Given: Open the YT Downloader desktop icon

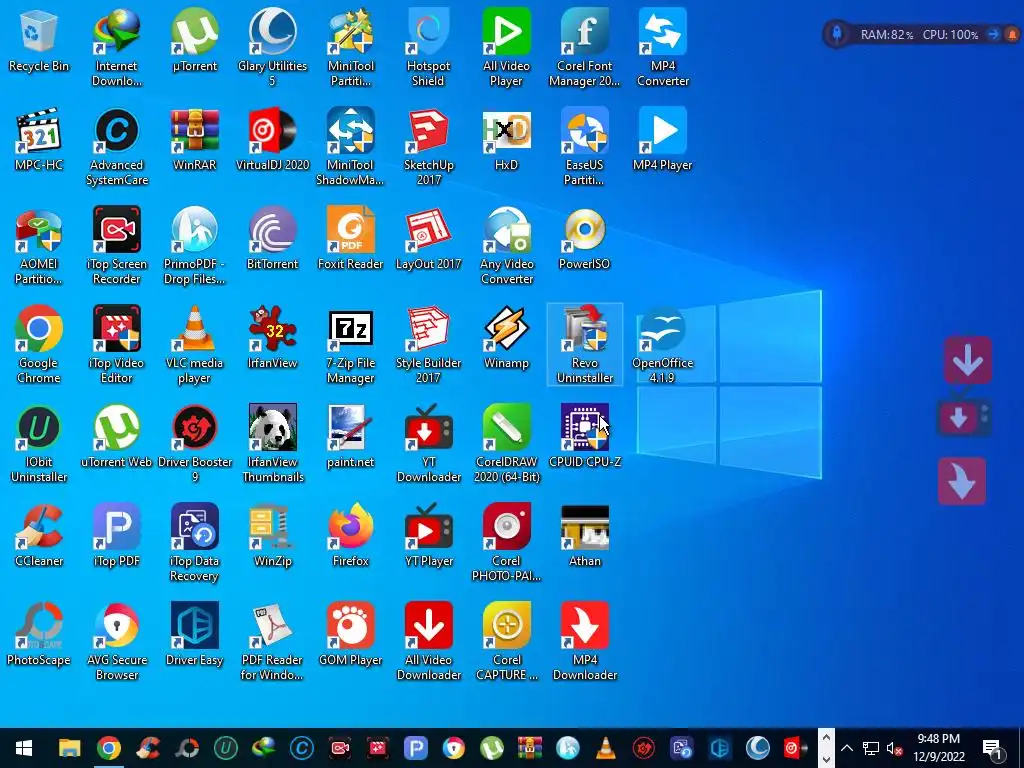Looking at the screenshot, I should pyautogui.click(x=428, y=444).
